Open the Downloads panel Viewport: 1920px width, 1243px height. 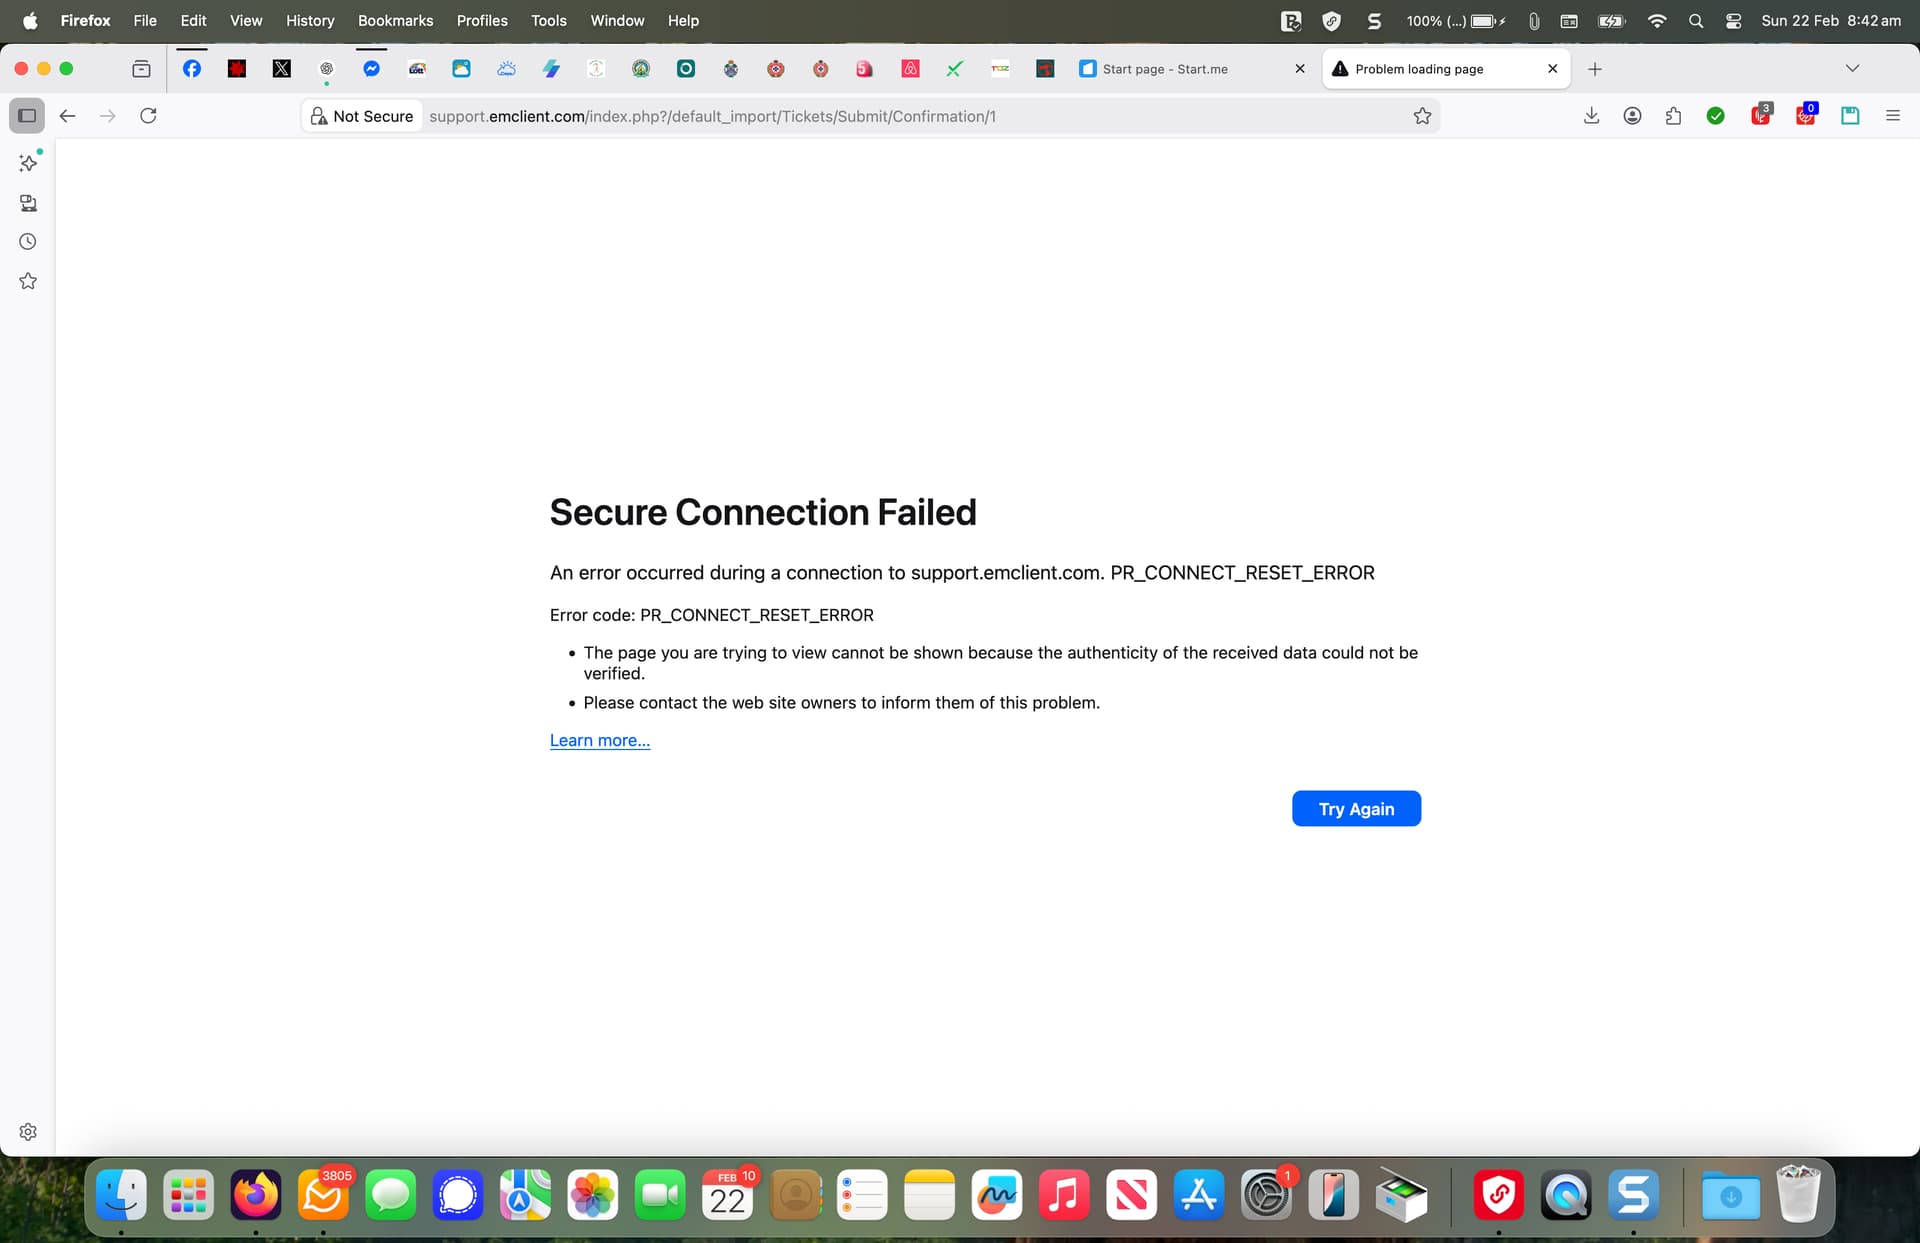[1591, 116]
